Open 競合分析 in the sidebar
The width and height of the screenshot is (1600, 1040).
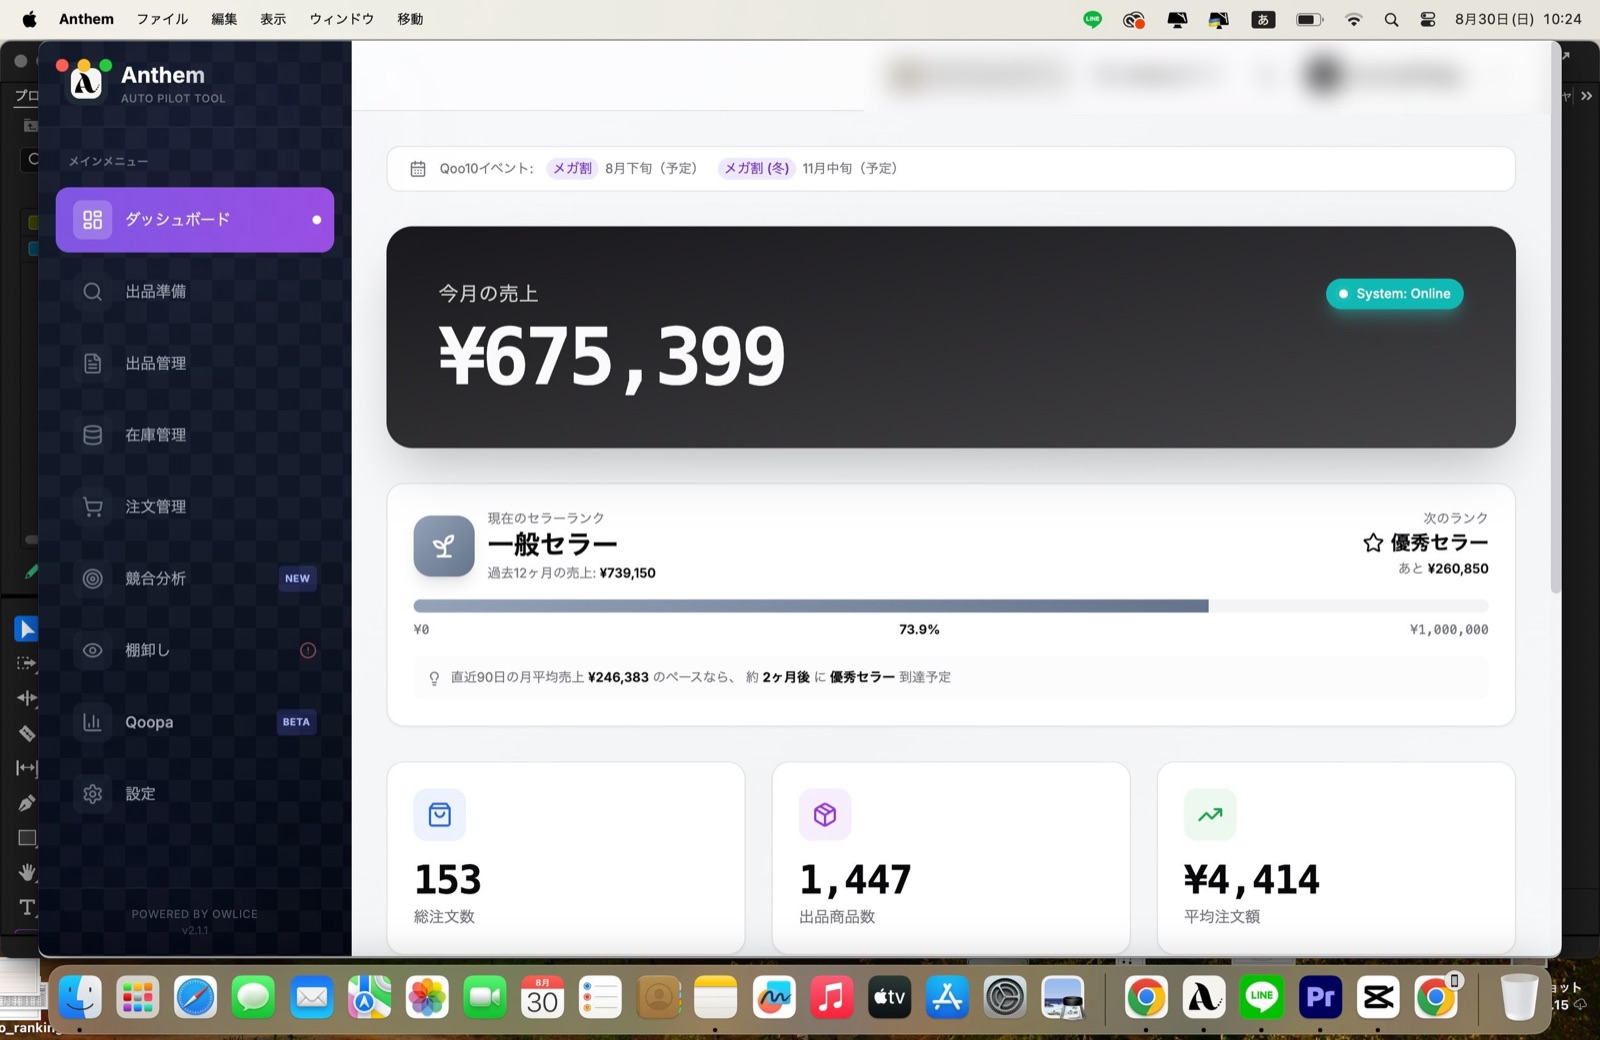[195, 578]
